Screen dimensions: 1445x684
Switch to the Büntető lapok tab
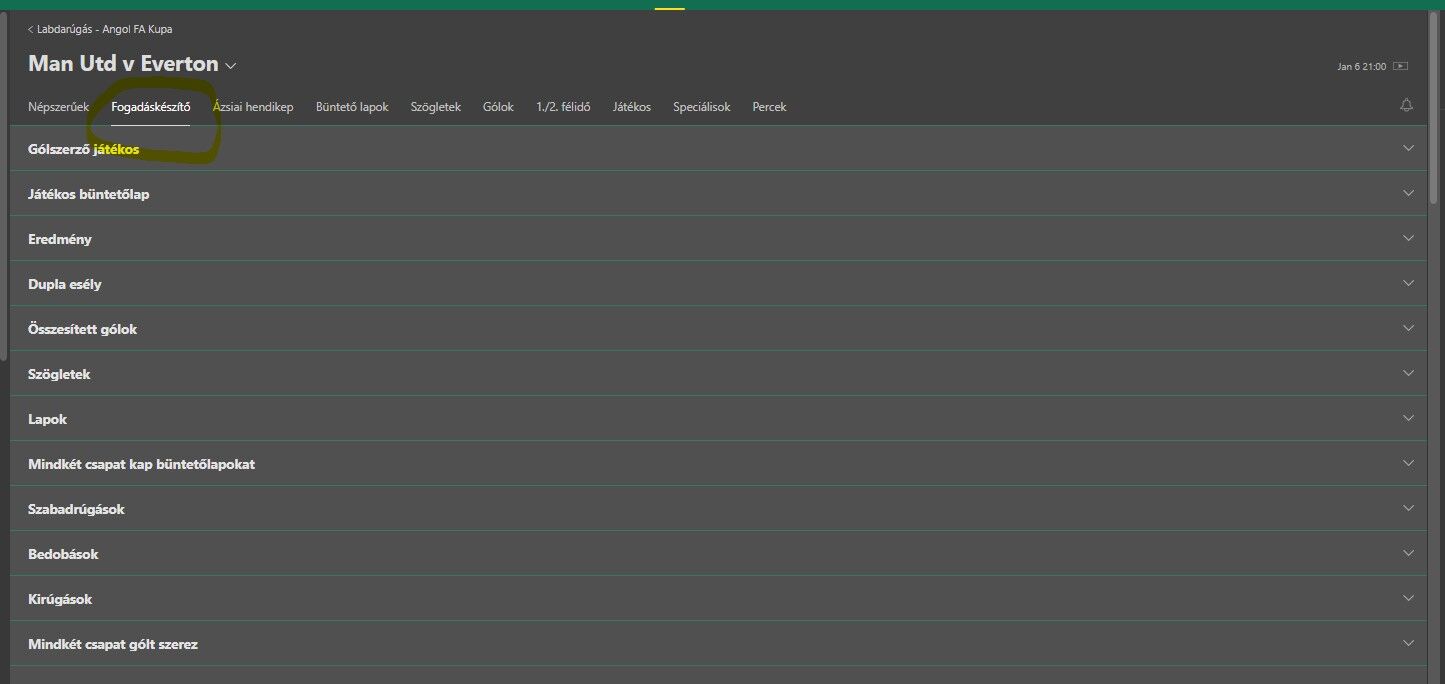(x=352, y=107)
